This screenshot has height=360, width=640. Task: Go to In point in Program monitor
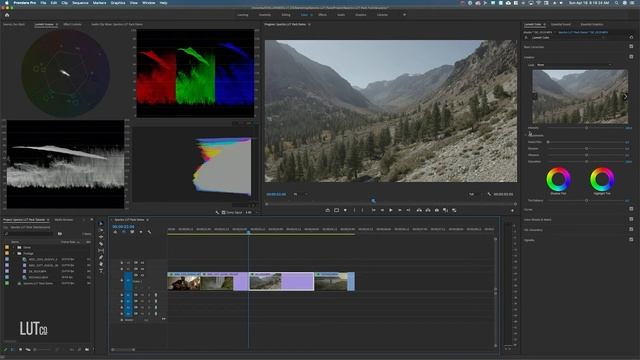click(x=373, y=210)
